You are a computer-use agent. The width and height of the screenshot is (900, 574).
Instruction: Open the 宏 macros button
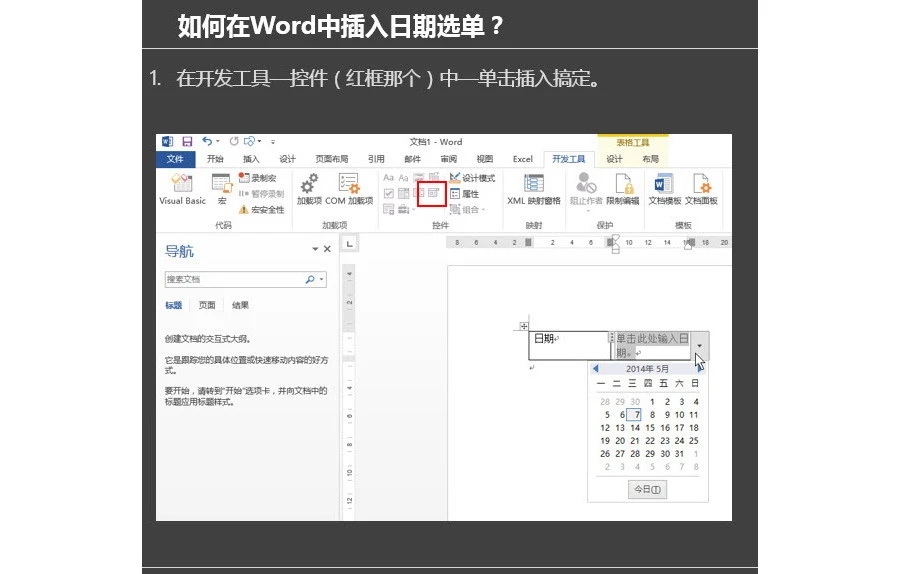tap(222, 189)
